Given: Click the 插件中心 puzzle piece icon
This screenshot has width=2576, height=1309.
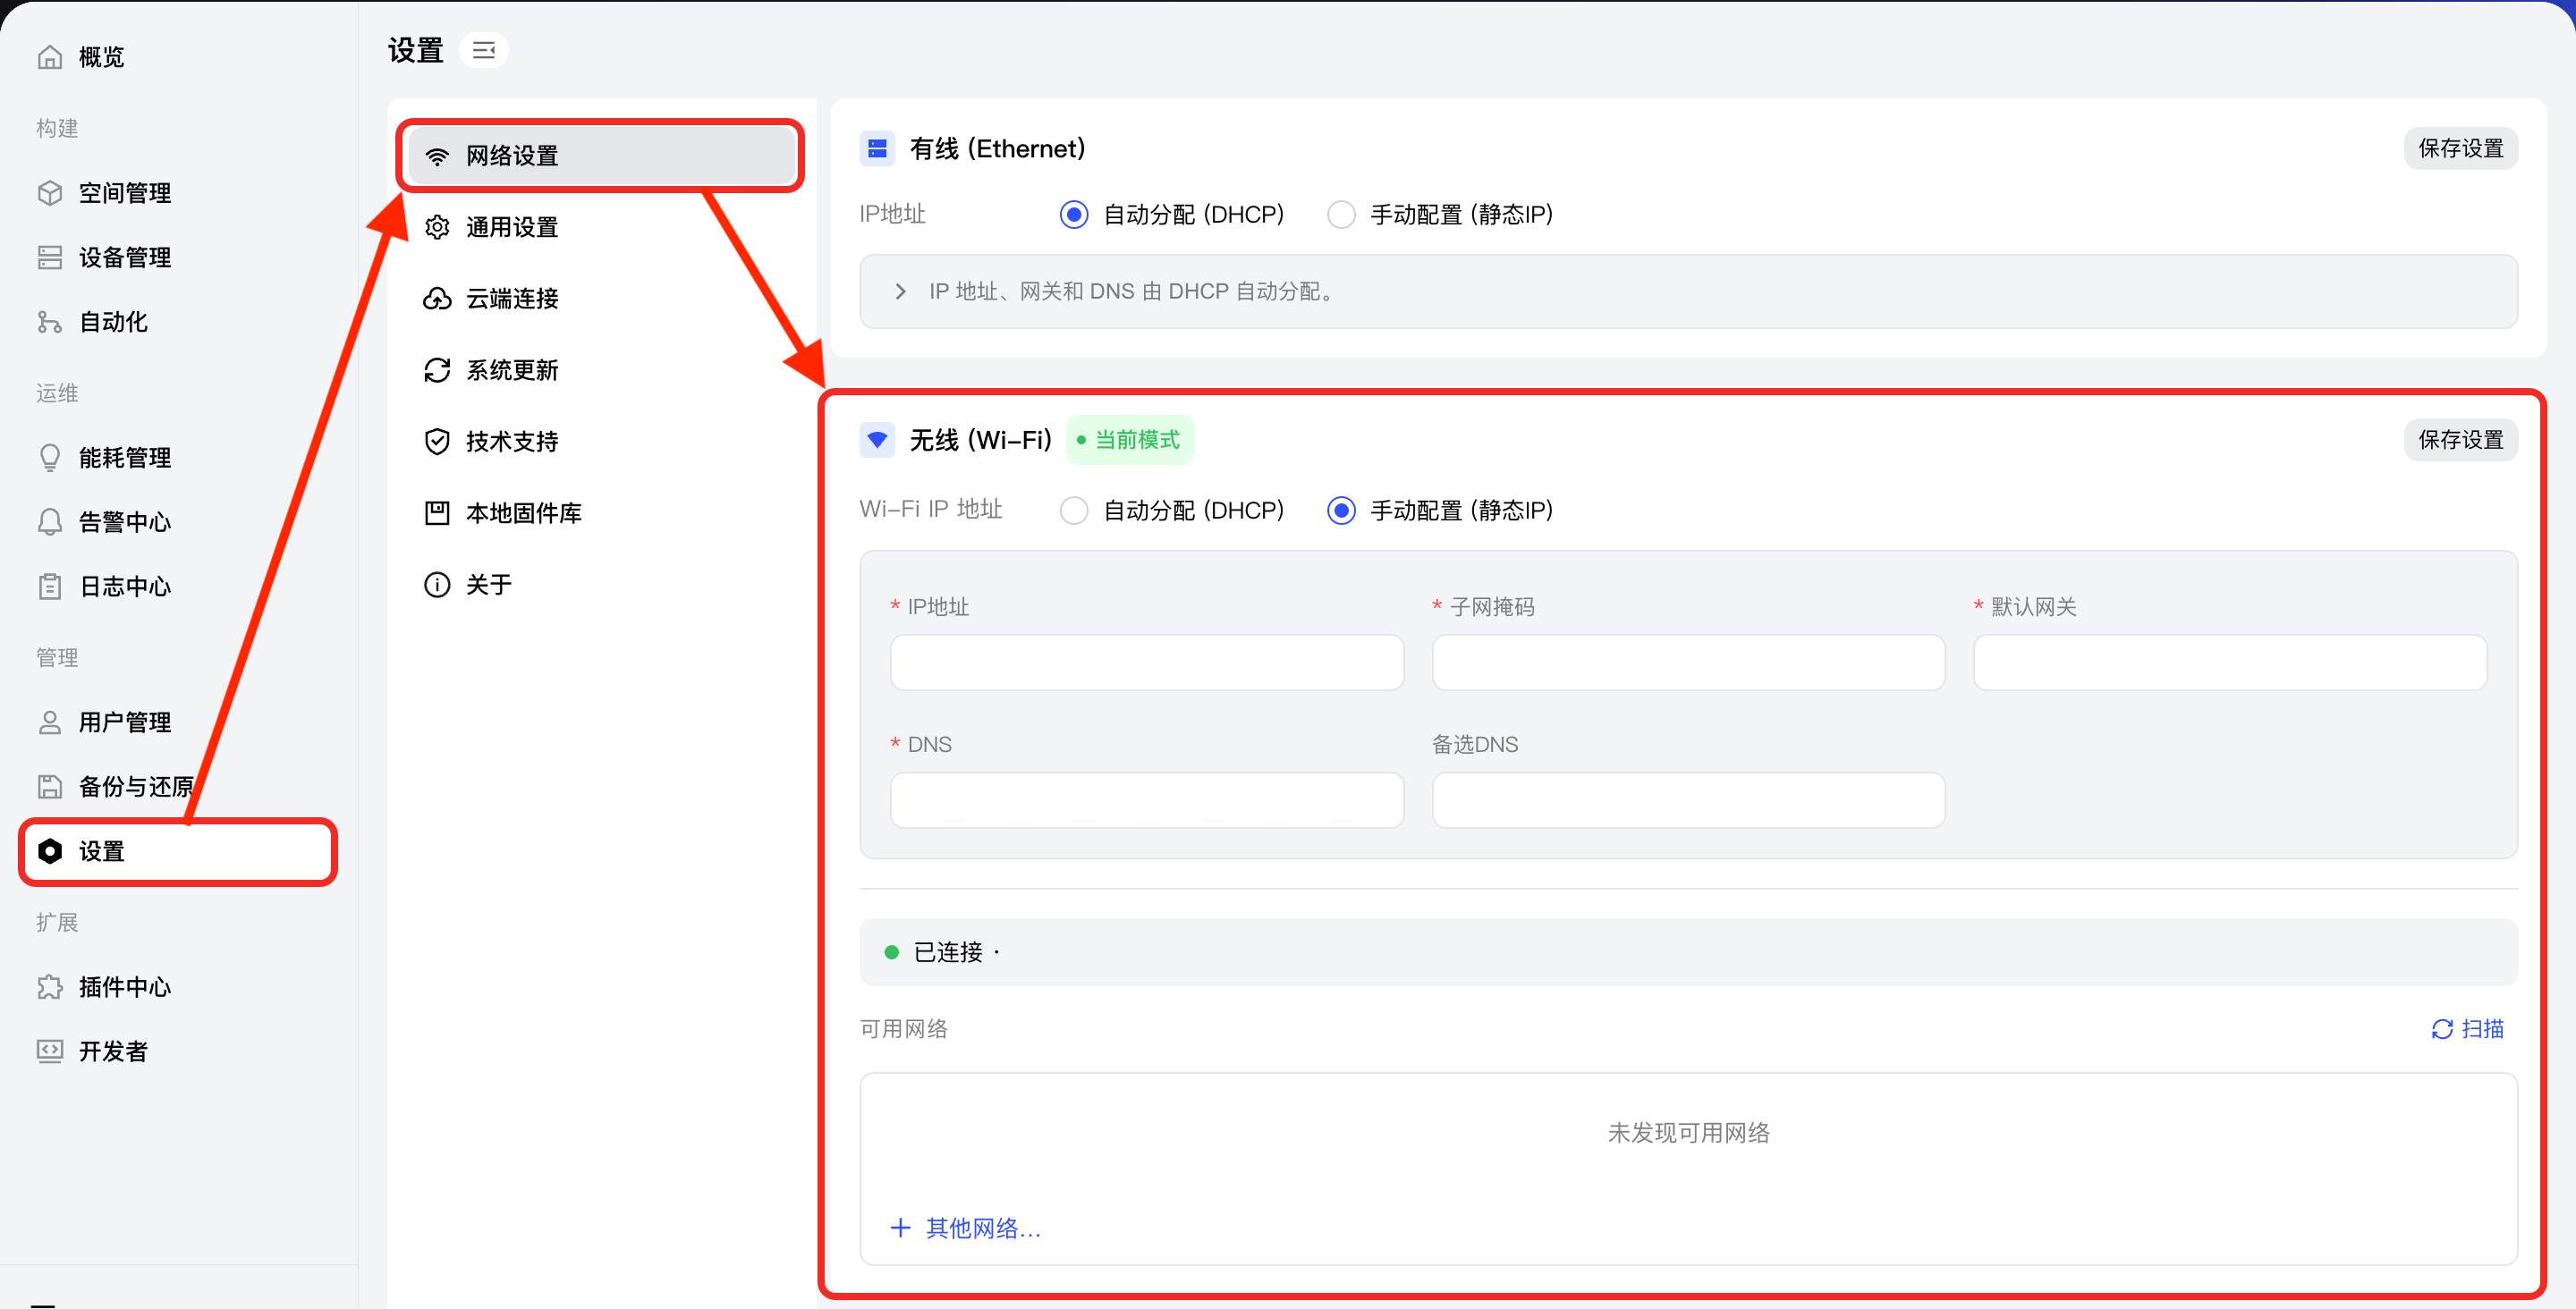Looking at the screenshot, I should pos(50,987).
